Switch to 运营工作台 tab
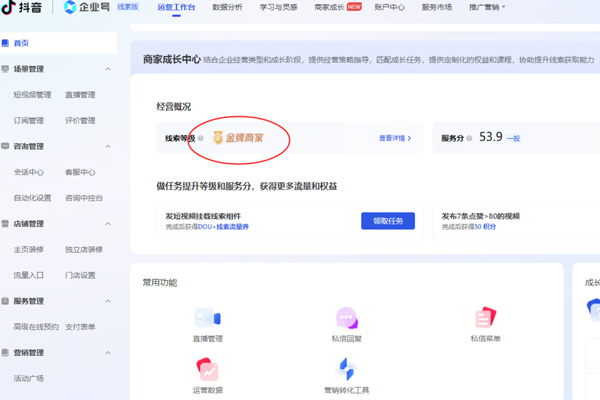 [176, 7]
